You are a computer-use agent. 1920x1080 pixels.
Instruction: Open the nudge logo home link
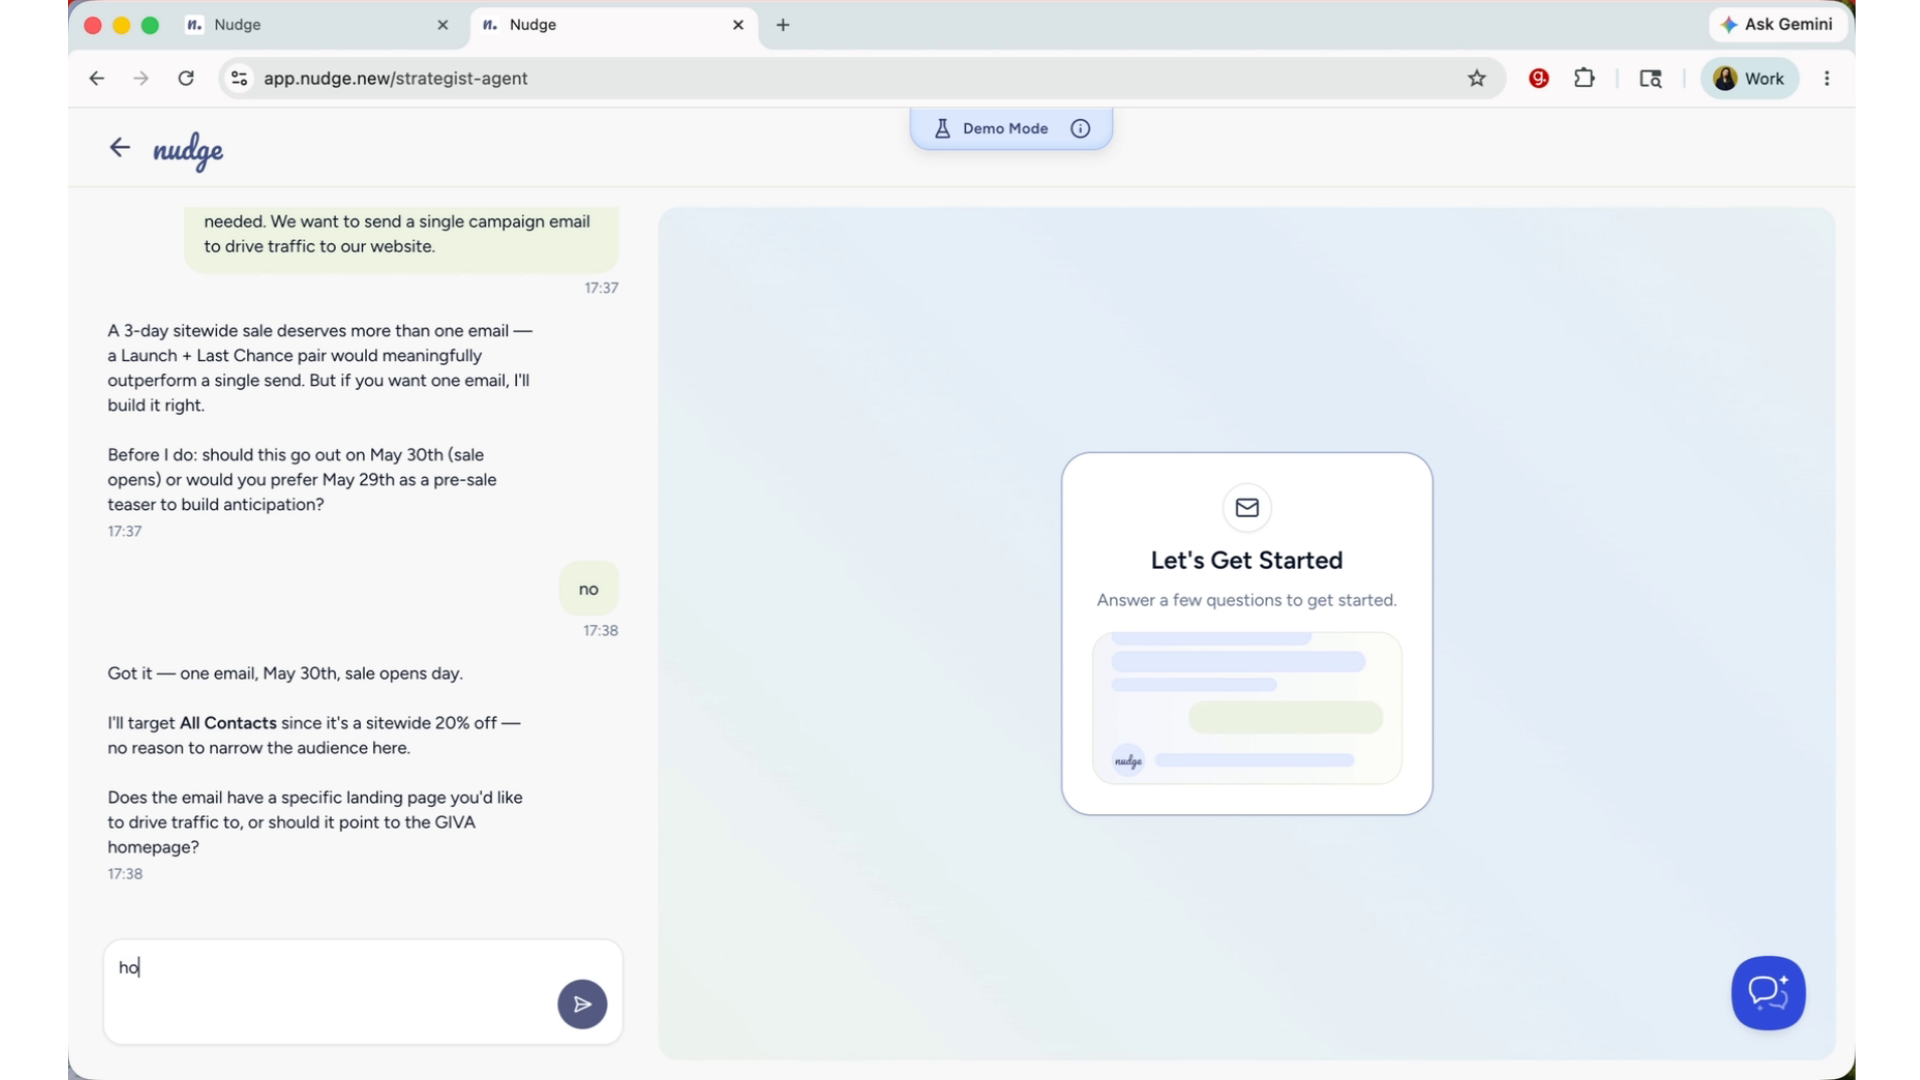pos(188,151)
